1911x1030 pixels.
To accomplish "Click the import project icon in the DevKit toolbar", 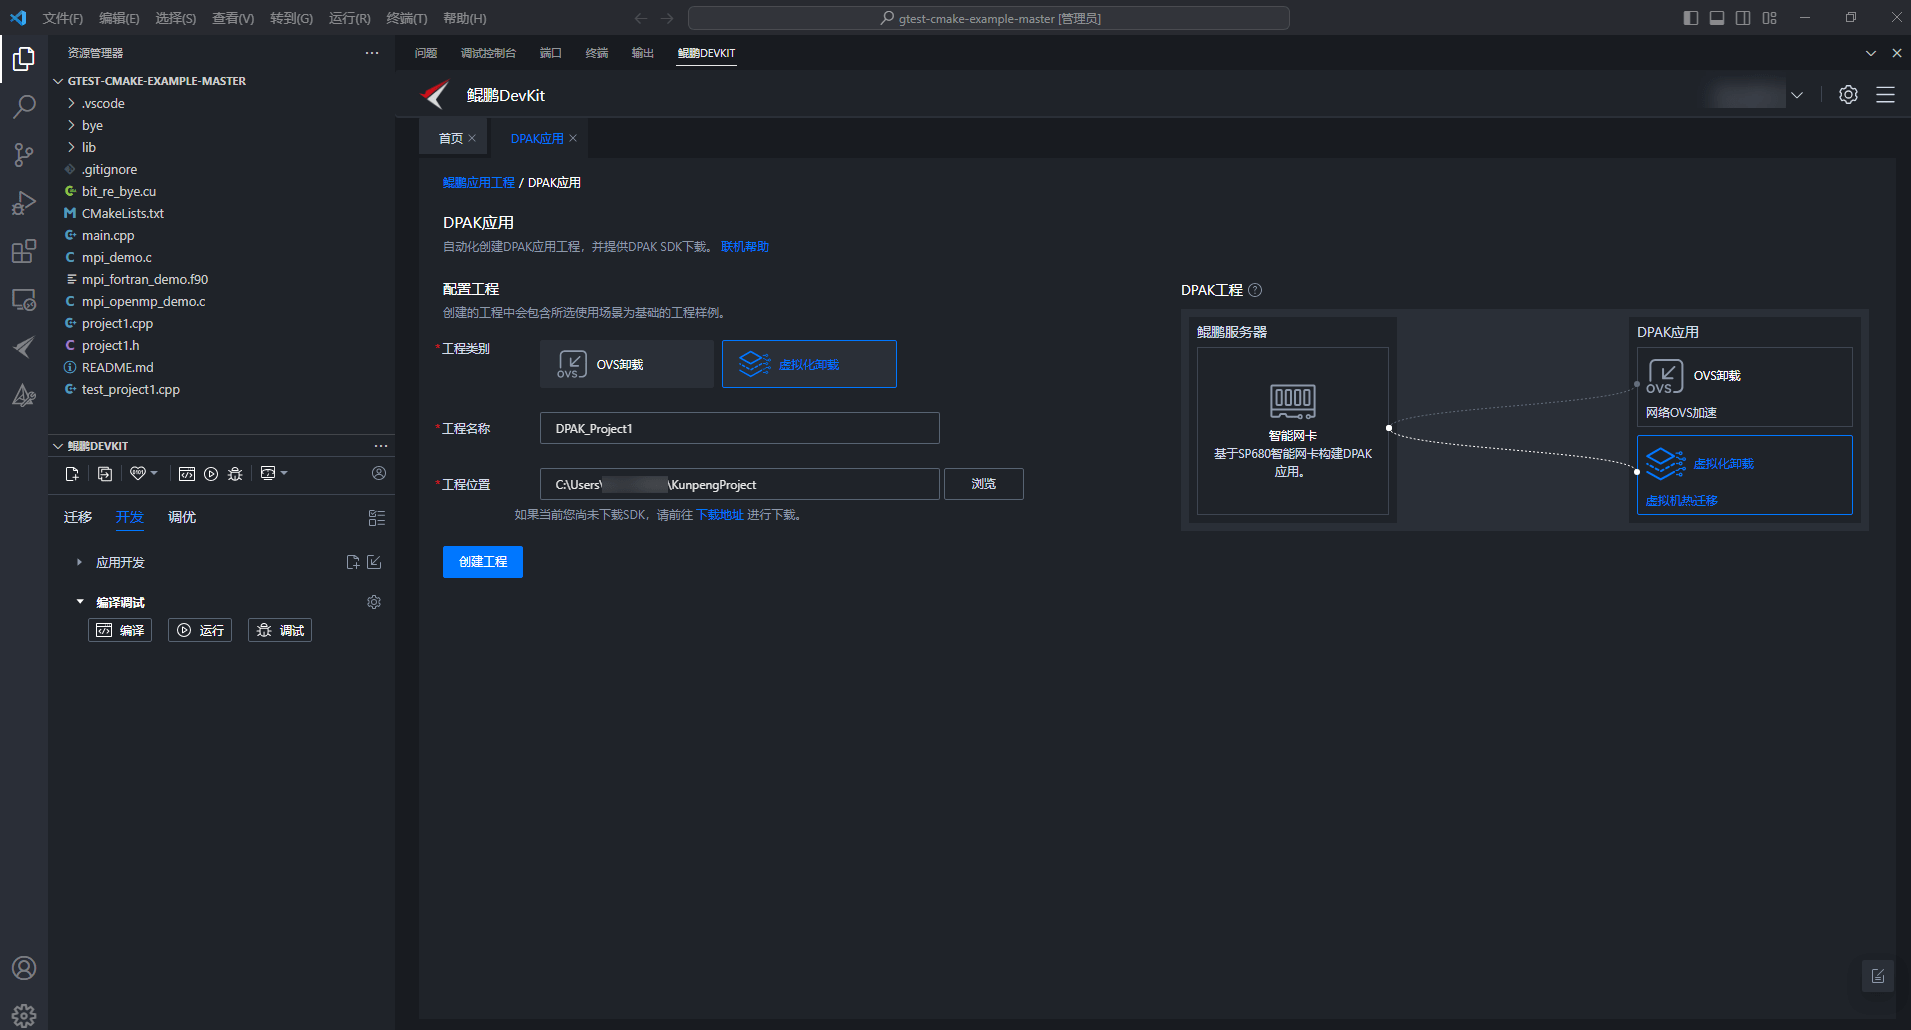I will 105,474.
